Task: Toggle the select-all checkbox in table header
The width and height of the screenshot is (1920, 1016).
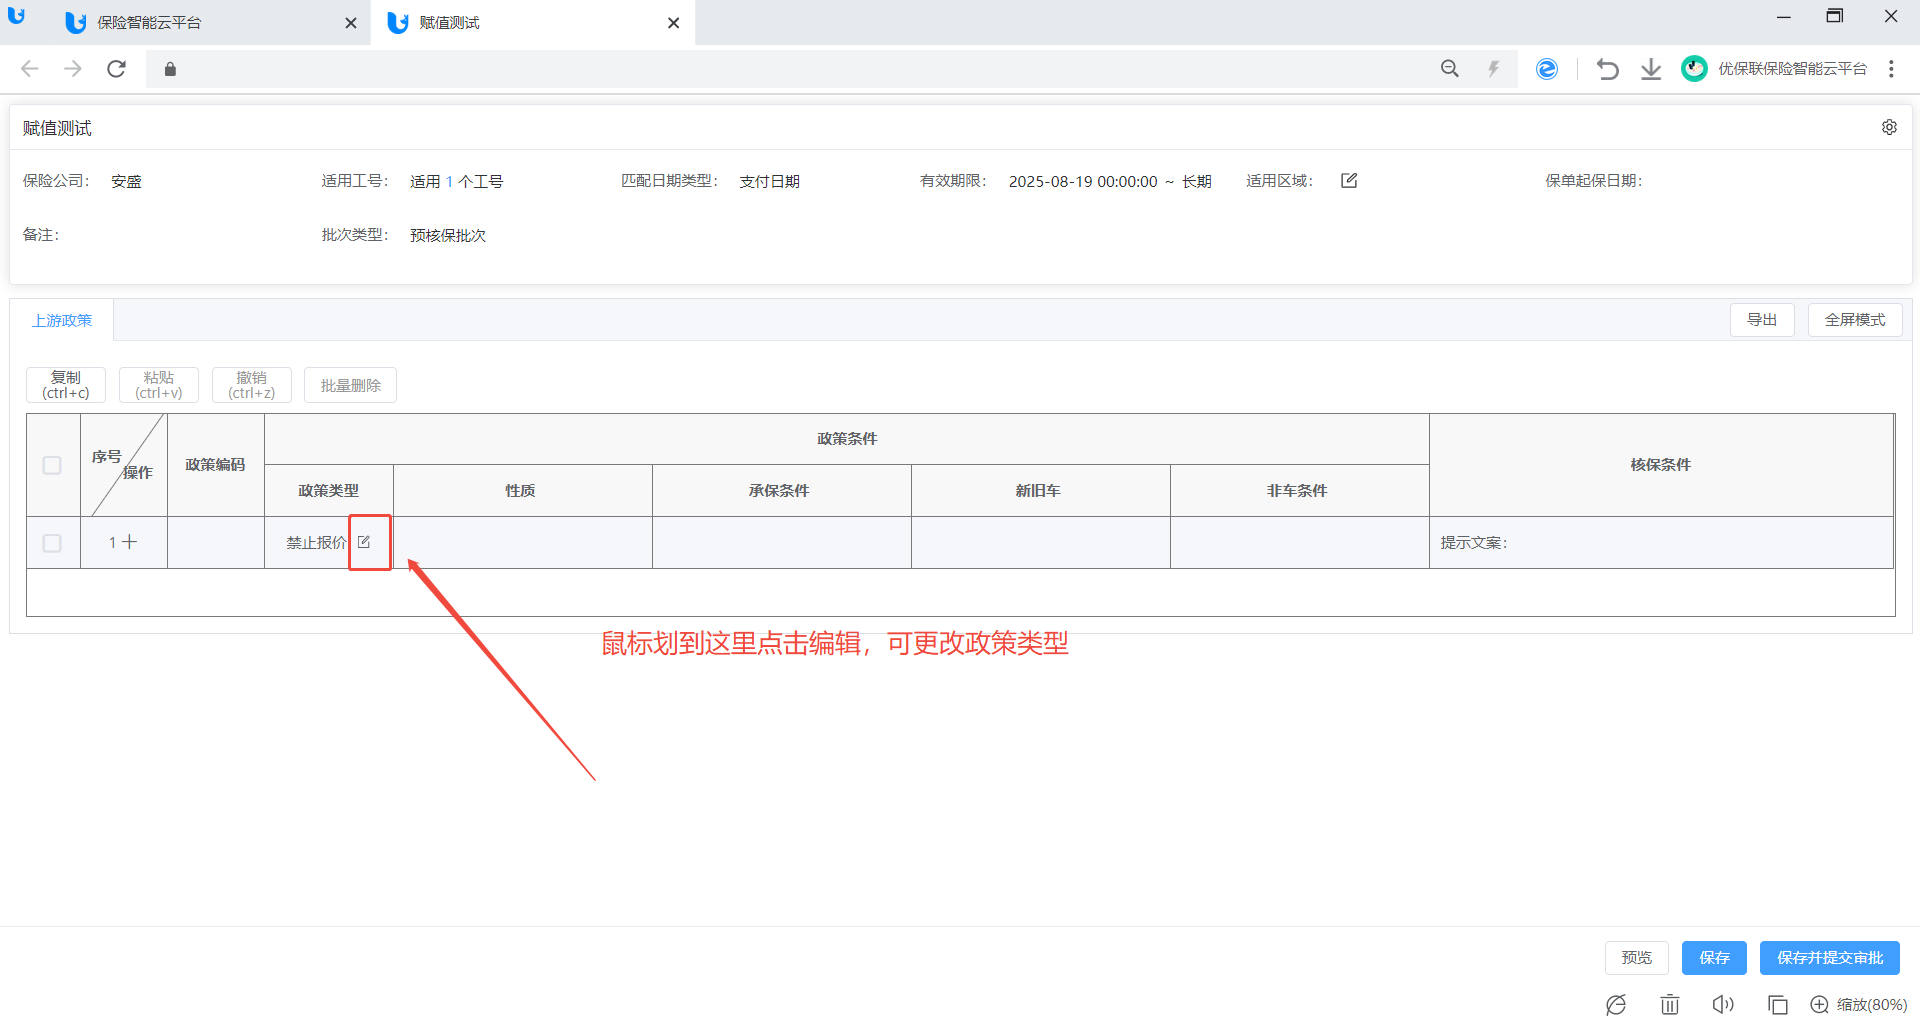Action: tap(52, 465)
